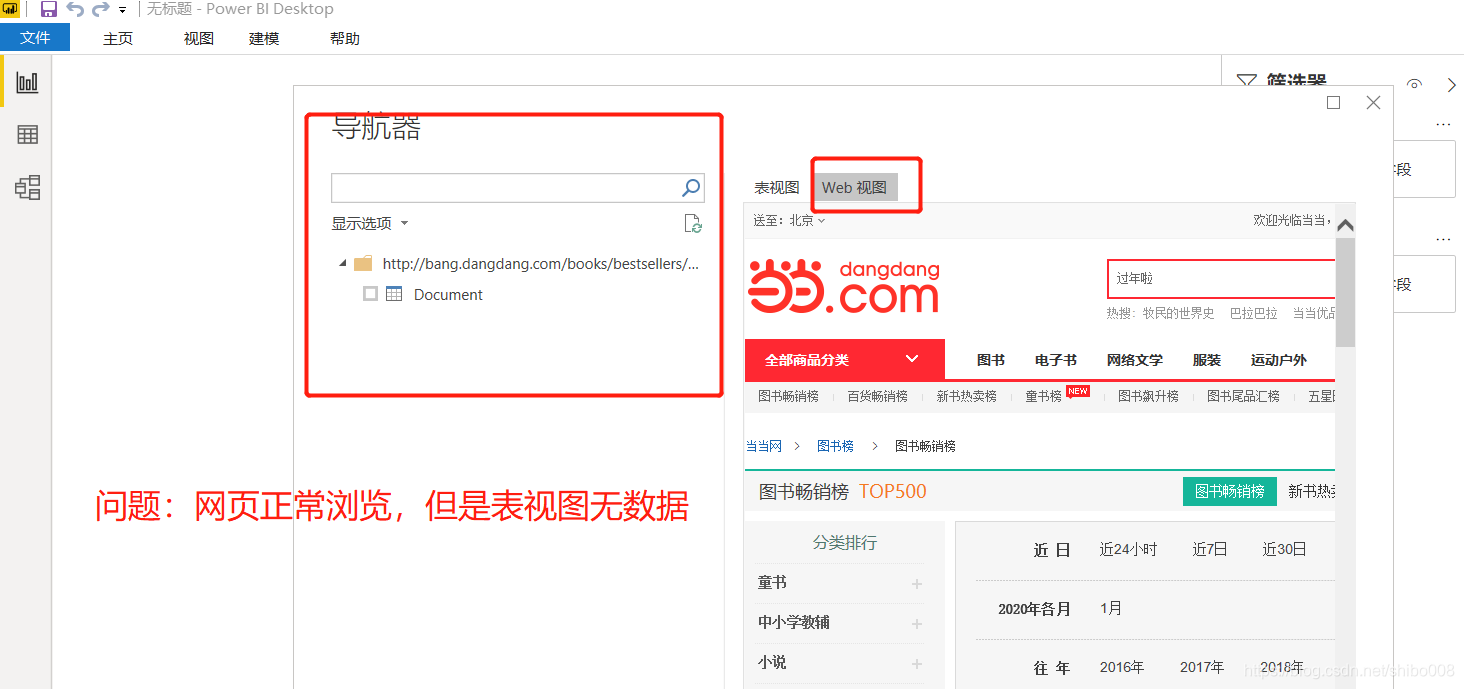Click the web view vertical scrollbar thumb

point(1345,292)
